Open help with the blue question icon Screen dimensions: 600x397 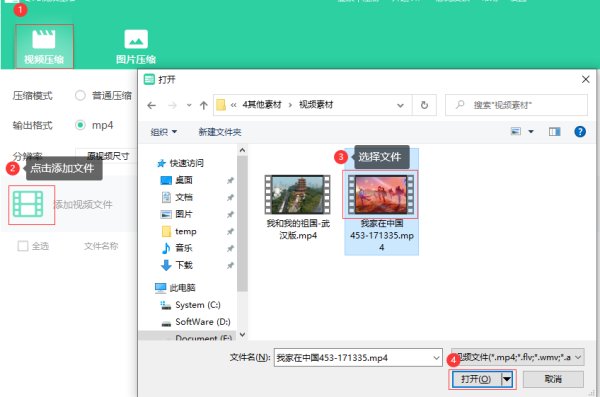(580, 132)
